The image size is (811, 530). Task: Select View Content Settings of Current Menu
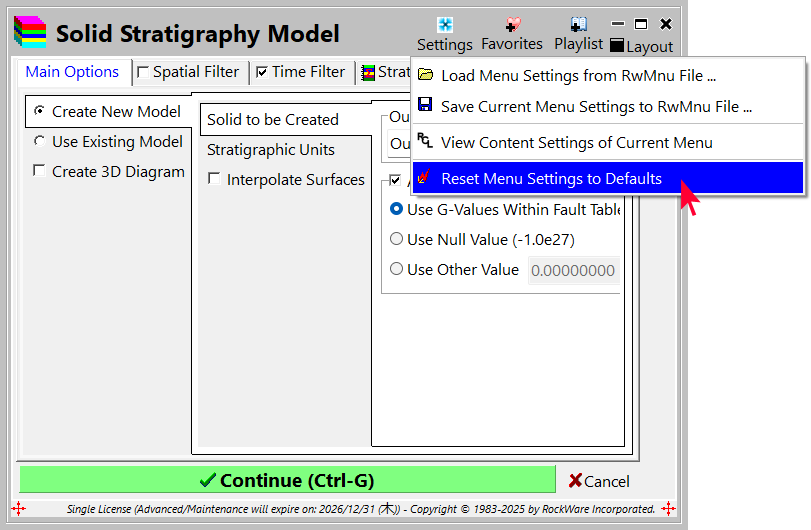tap(576, 142)
